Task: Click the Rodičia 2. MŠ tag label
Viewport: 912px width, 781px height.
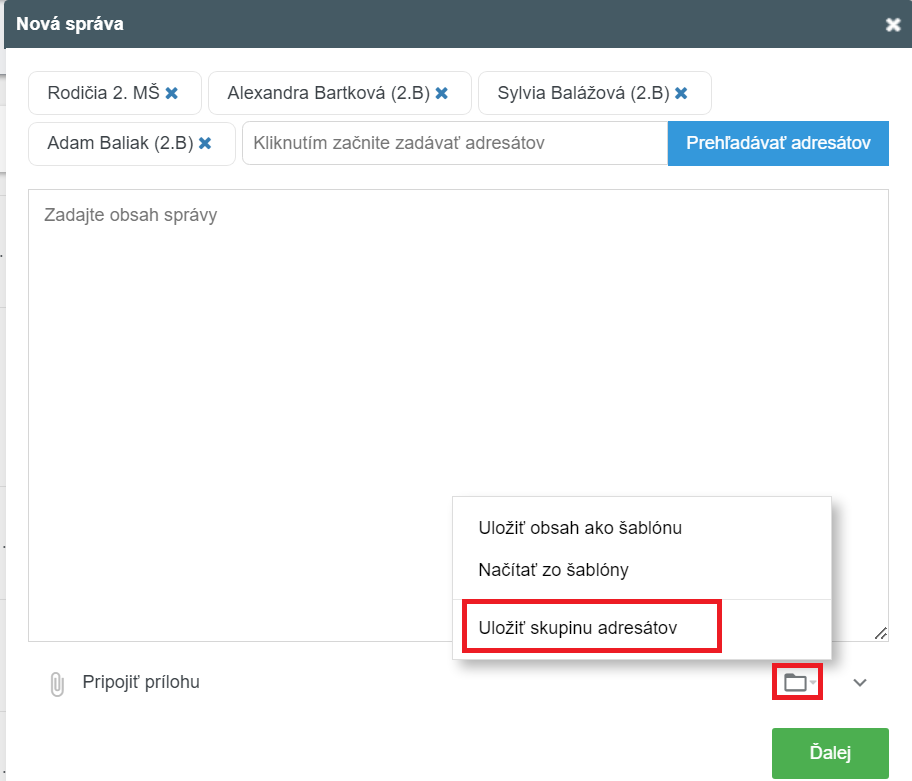Action: click(103, 93)
